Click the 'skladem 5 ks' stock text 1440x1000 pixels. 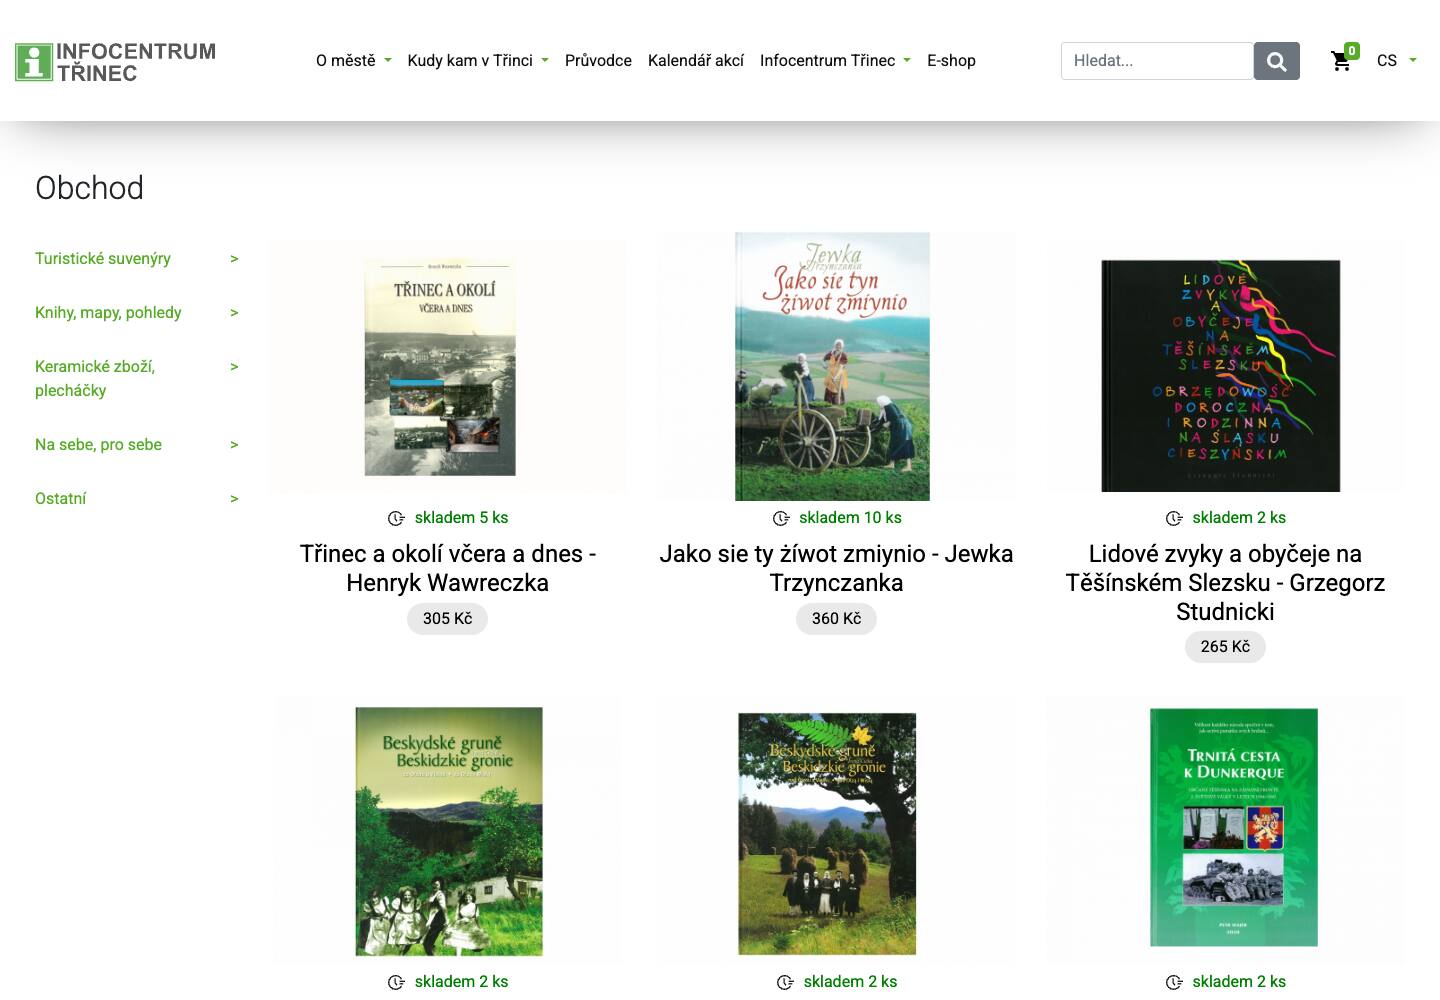click(x=461, y=518)
